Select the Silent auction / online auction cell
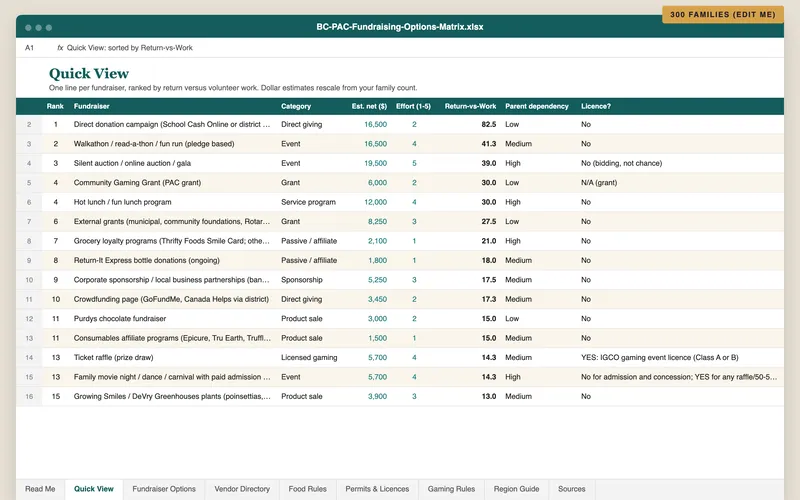This screenshot has height=500, width=800. click(132, 163)
